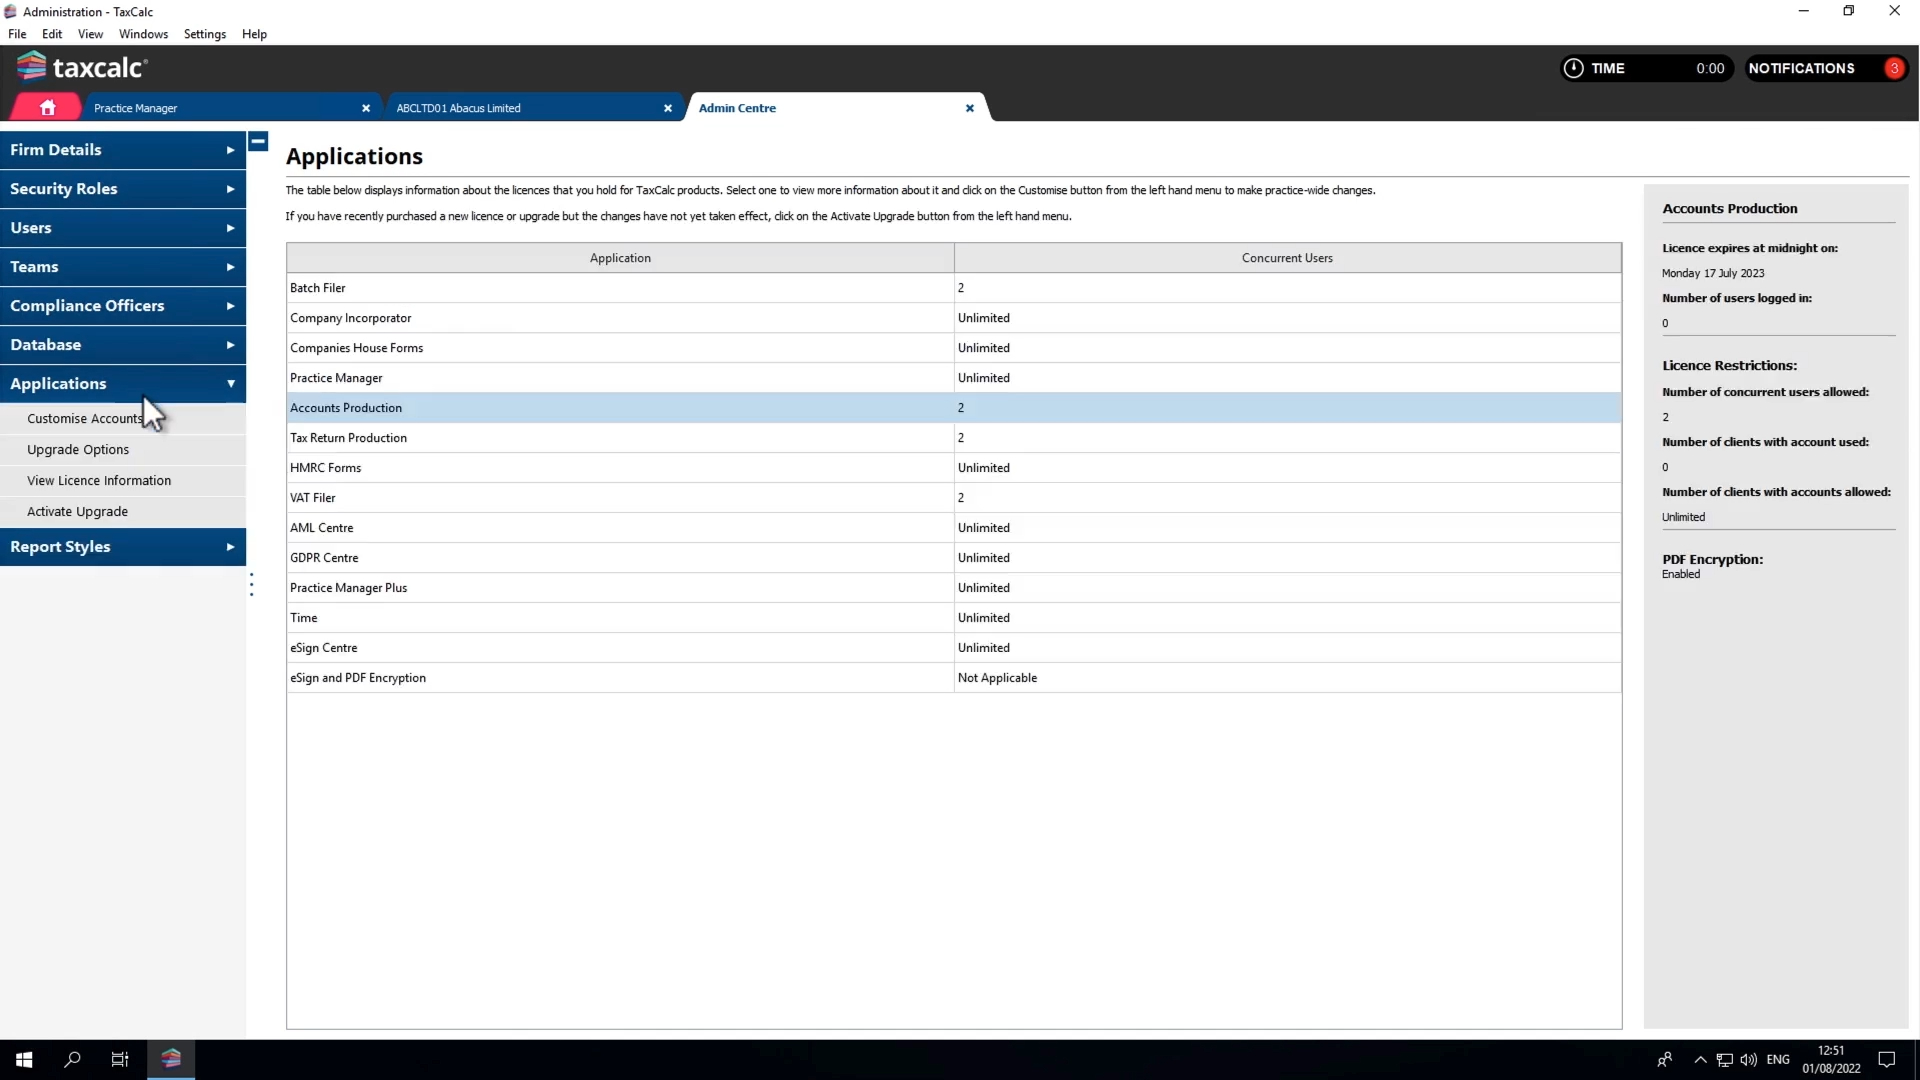
Task: Select the AML Centre row
Action: [954, 528]
